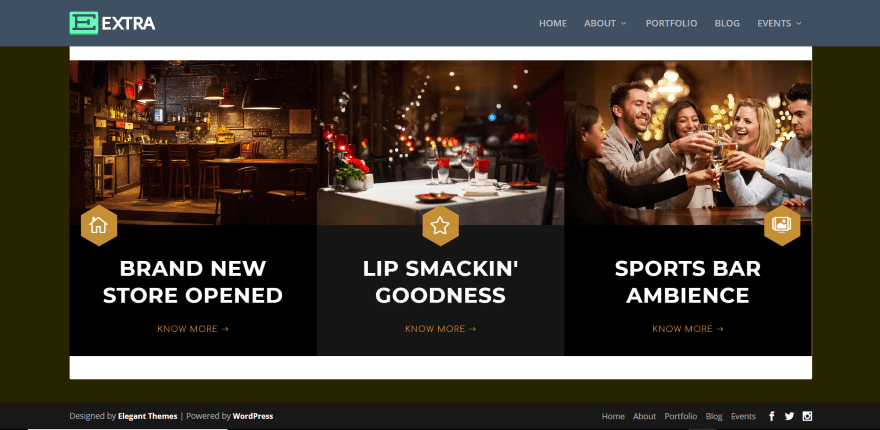Click the hexagon gallery image icon
880x430 pixels.
(782, 226)
